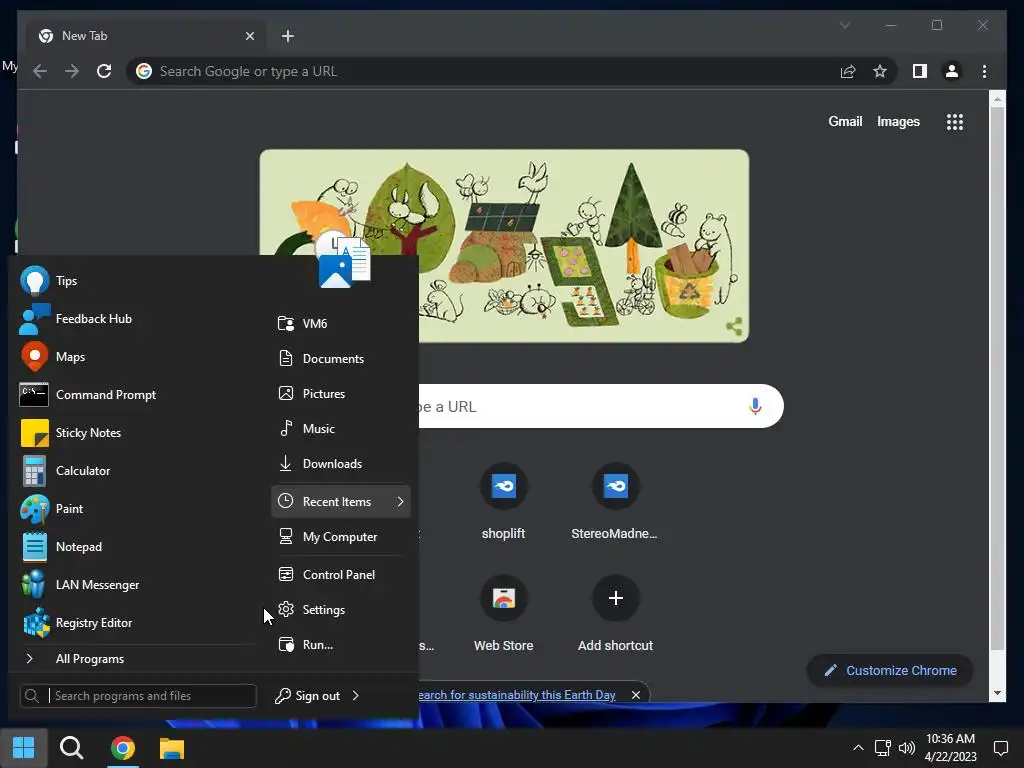The image size is (1024, 768).
Task: Open the shoplift shortcut
Action: pyautogui.click(x=504, y=502)
